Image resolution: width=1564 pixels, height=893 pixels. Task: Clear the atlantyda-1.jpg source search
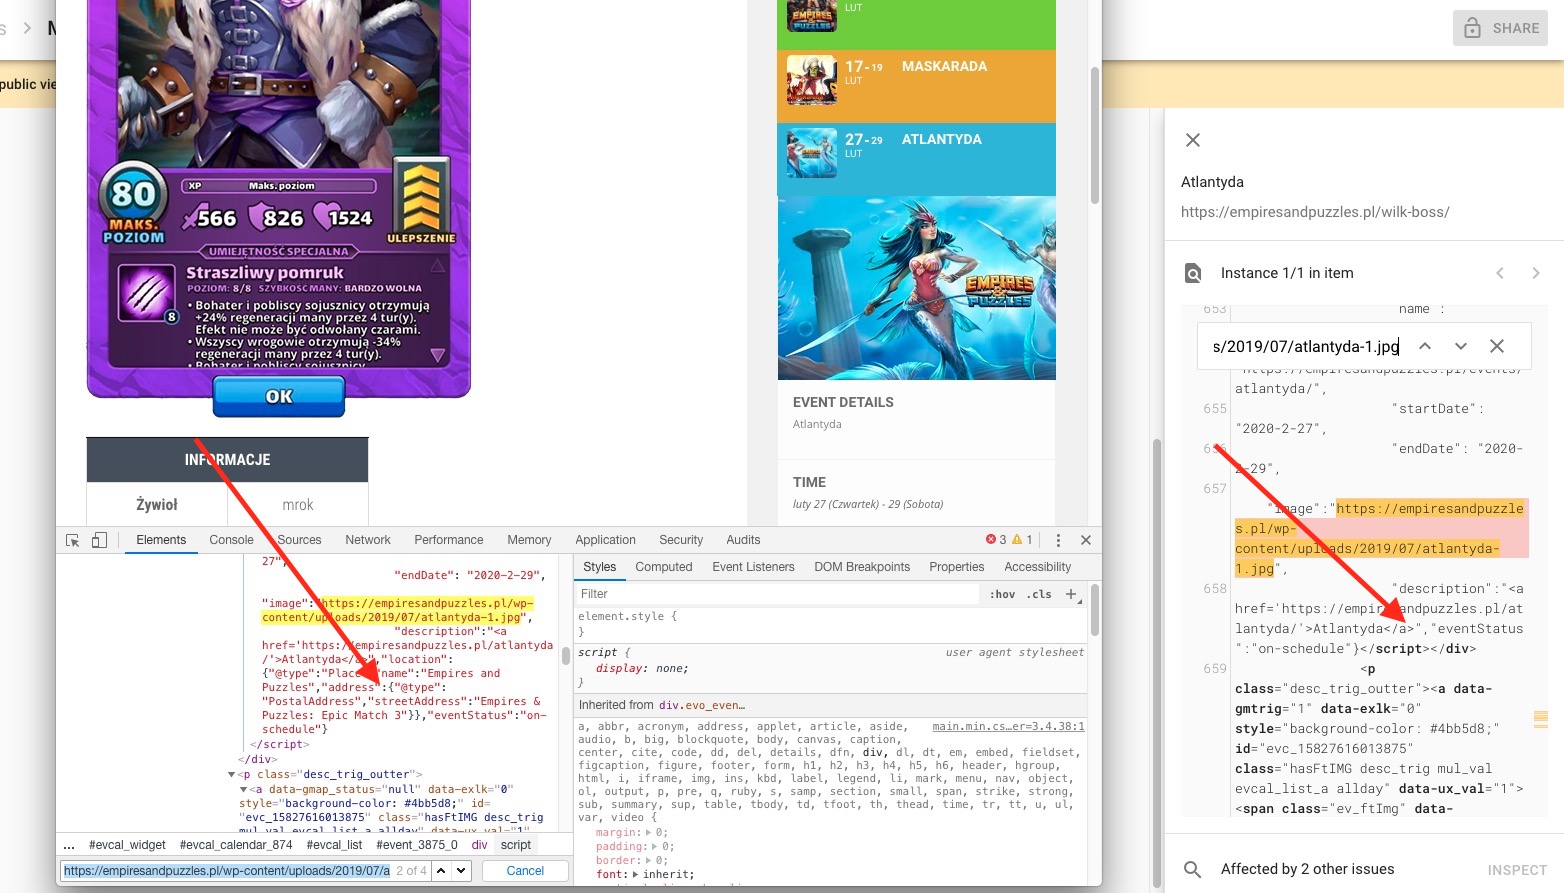coord(1496,346)
